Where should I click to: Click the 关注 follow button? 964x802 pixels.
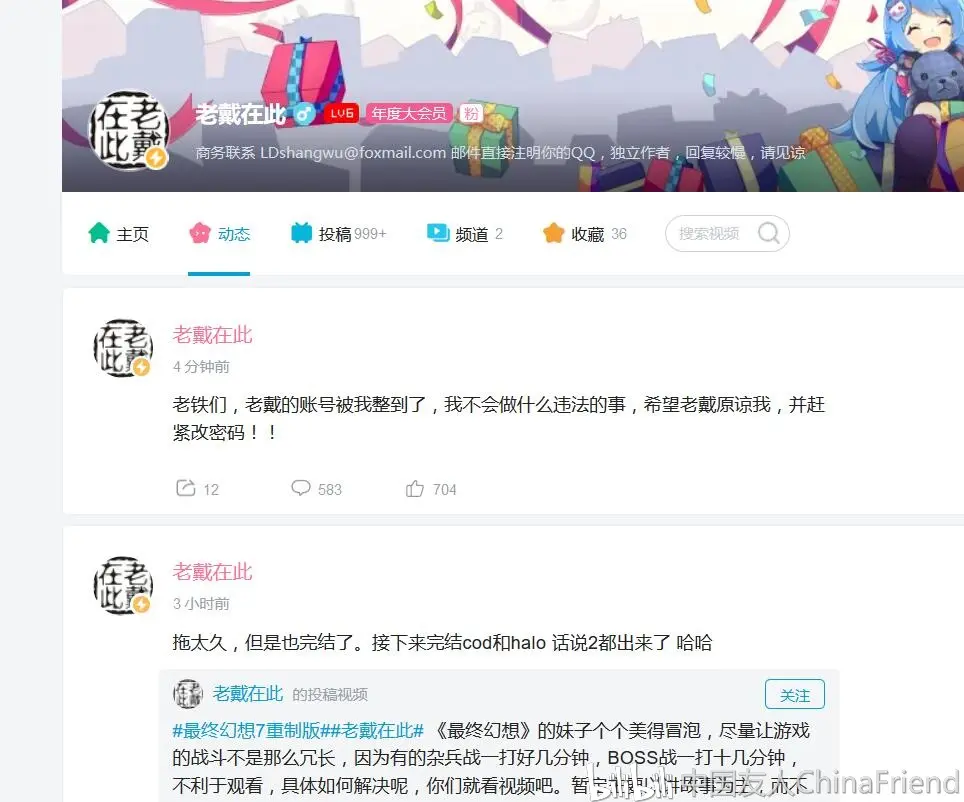794,695
